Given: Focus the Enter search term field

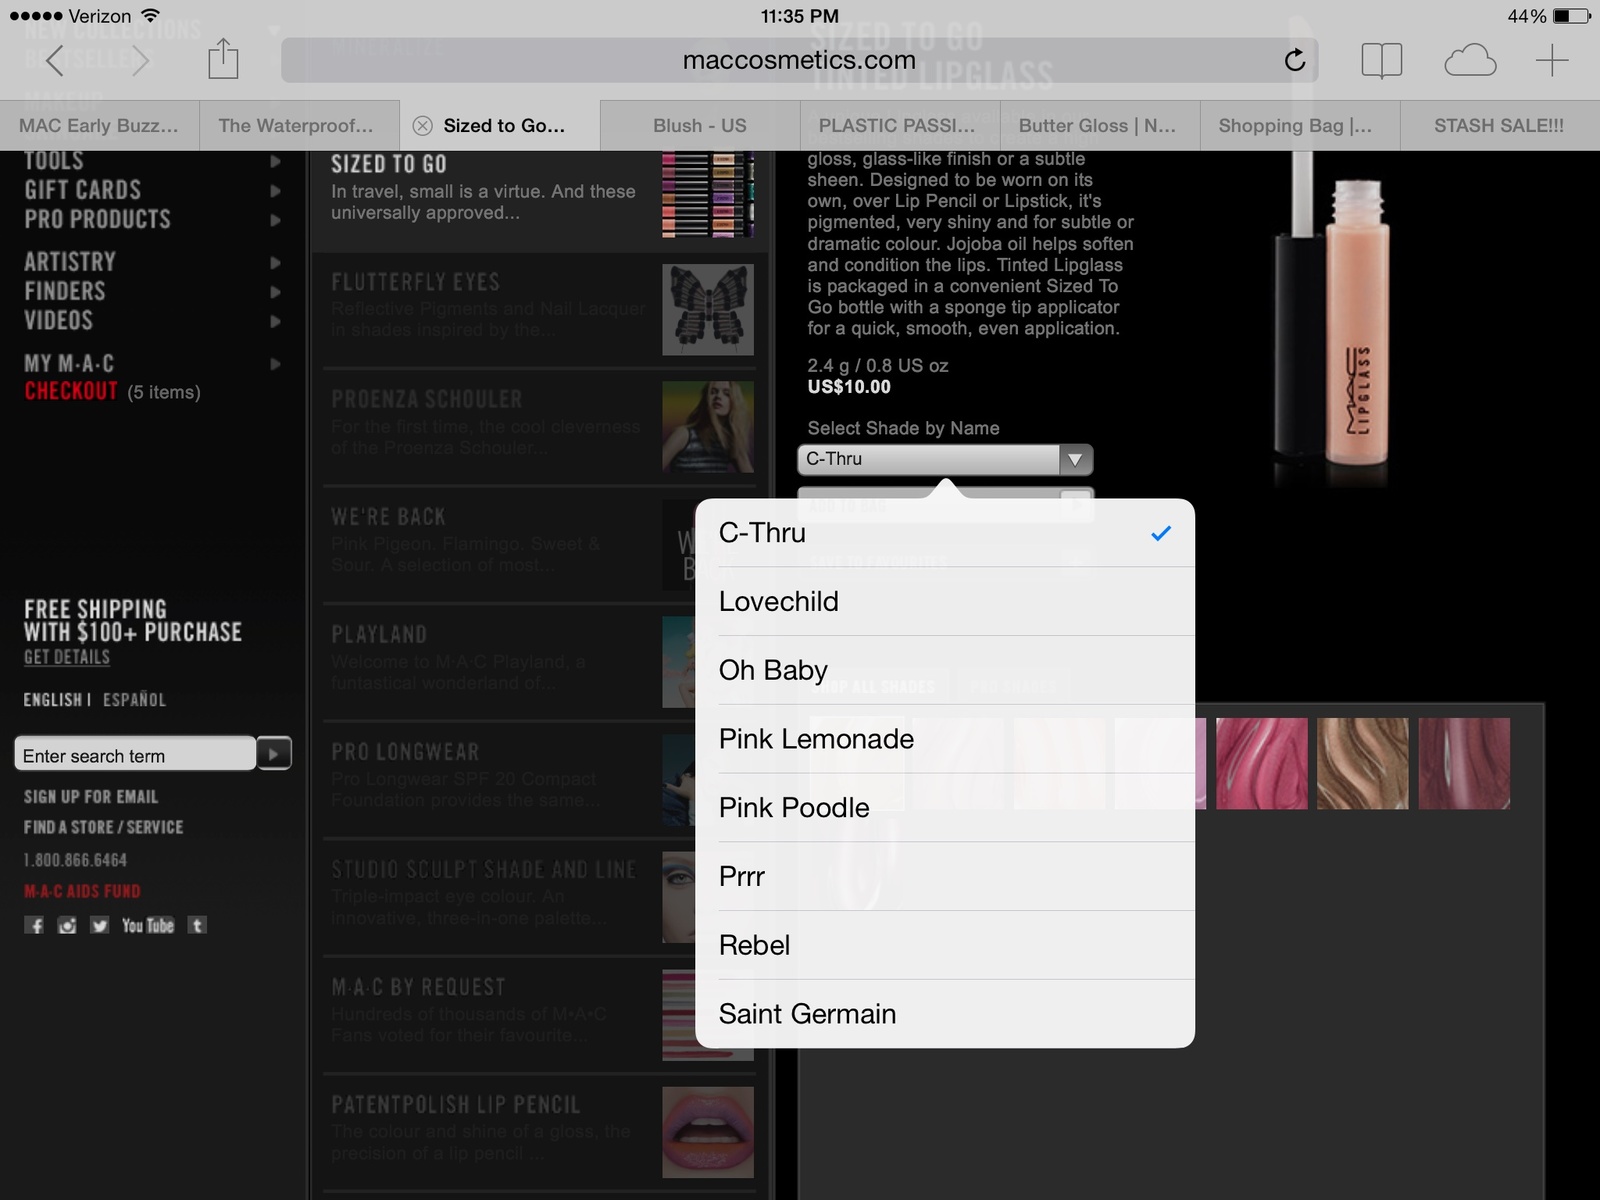Looking at the screenshot, I should coord(135,754).
